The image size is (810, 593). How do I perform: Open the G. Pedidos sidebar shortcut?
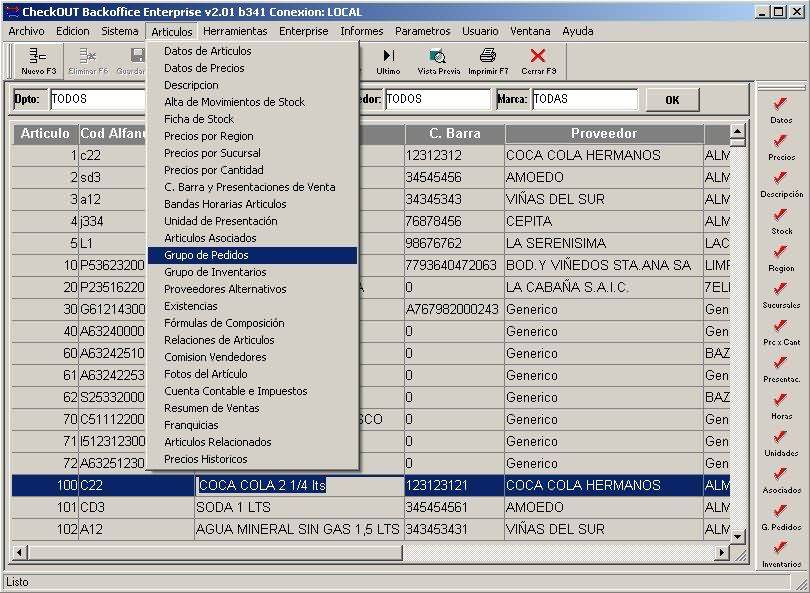781,518
